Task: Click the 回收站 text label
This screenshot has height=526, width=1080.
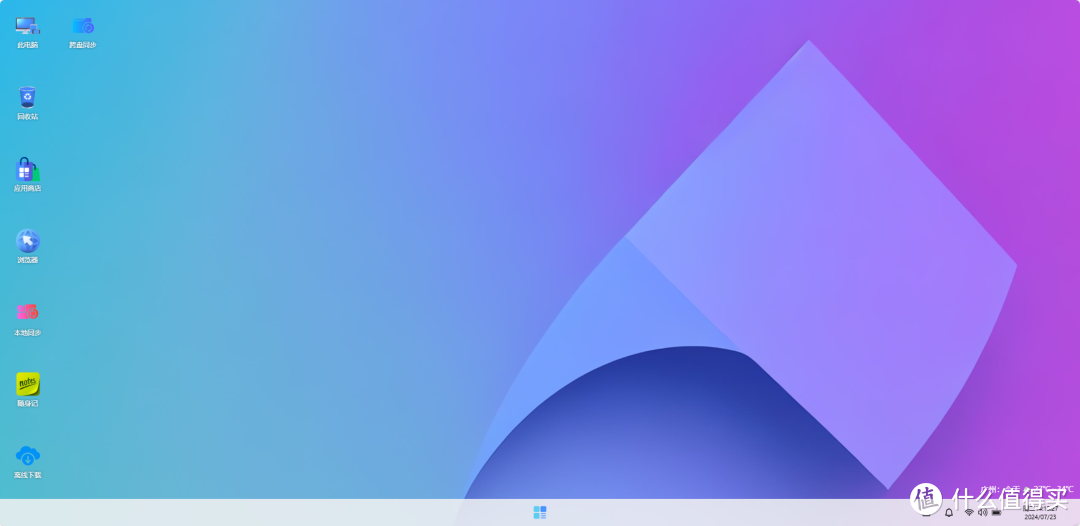Action: click(27, 117)
